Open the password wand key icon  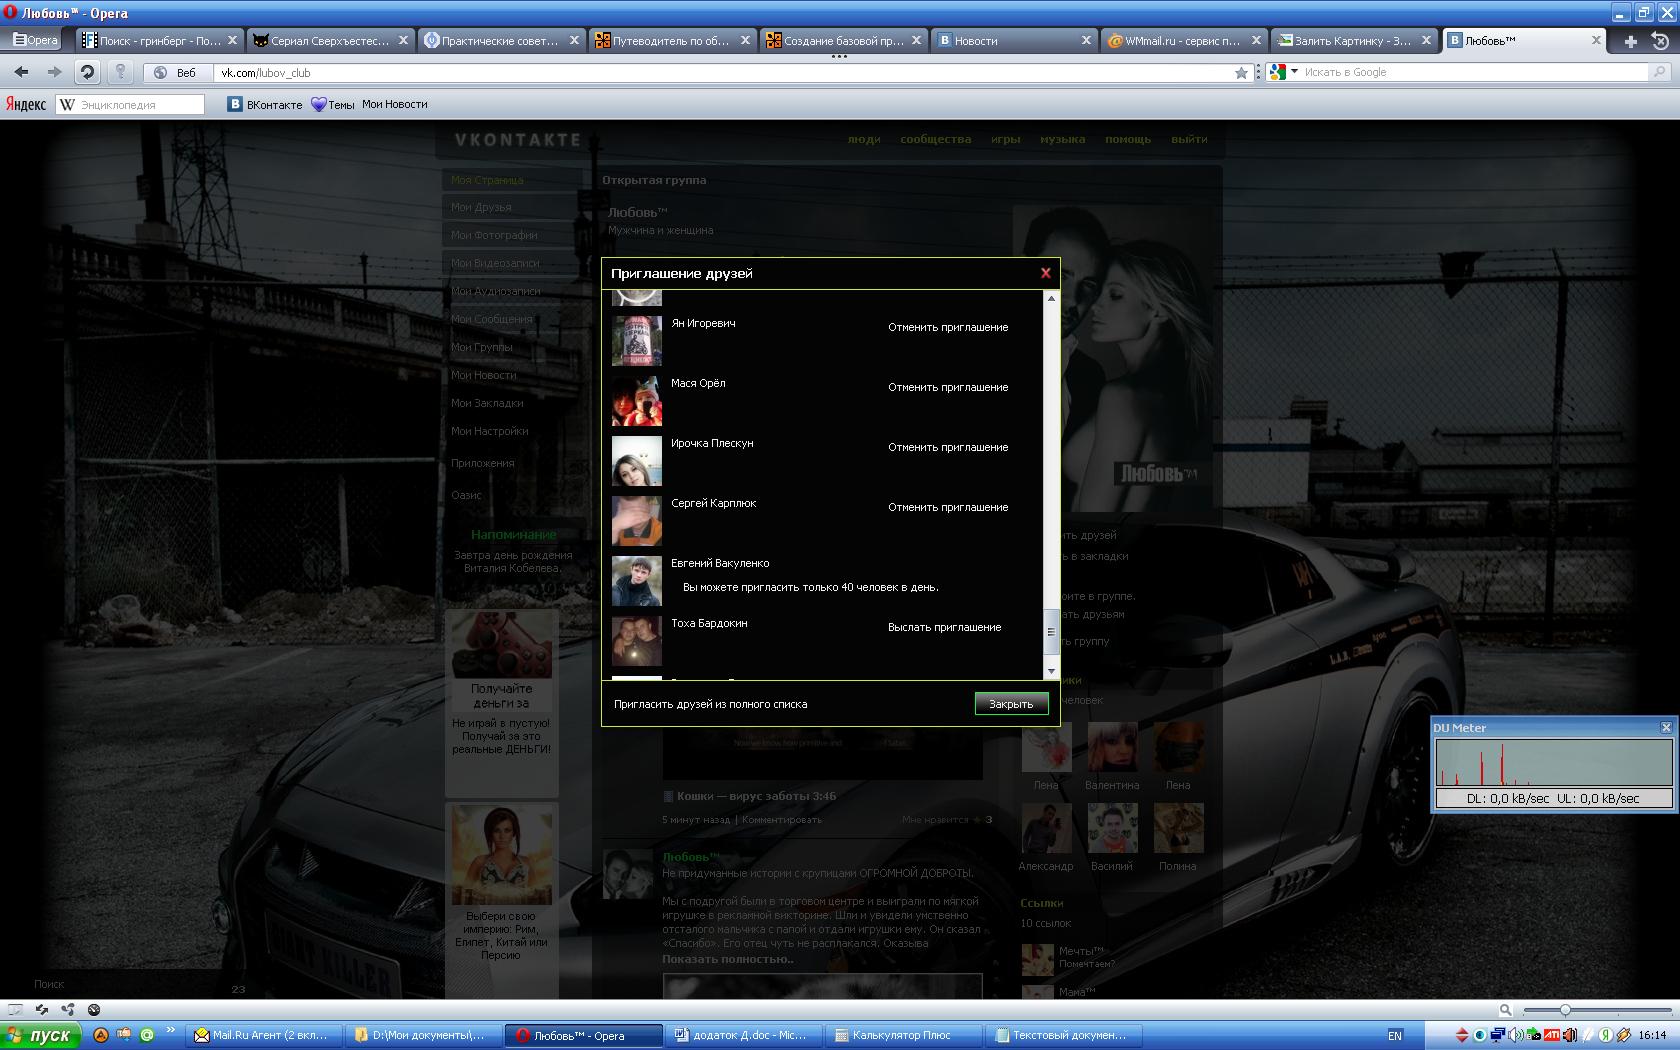coord(120,72)
